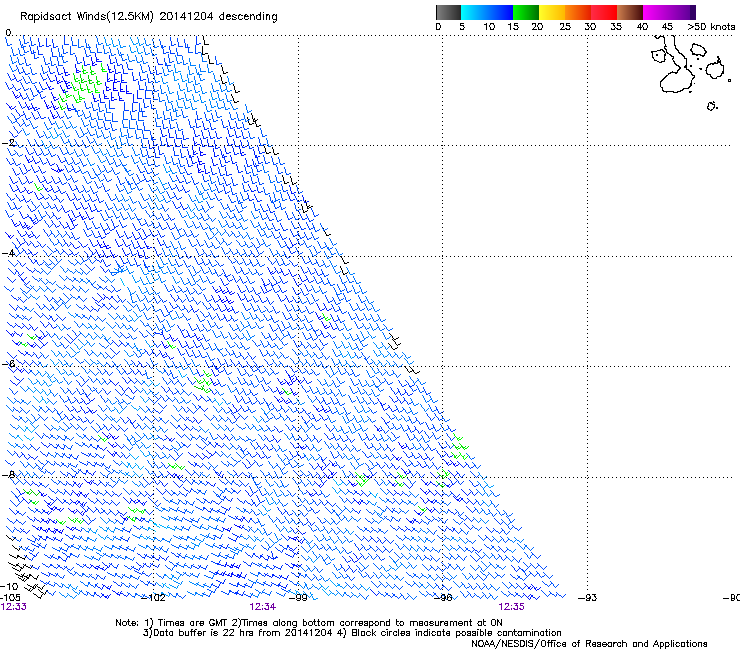740x650 pixels.
Task: Click the -93 longitude axis label
Action: tap(588, 598)
